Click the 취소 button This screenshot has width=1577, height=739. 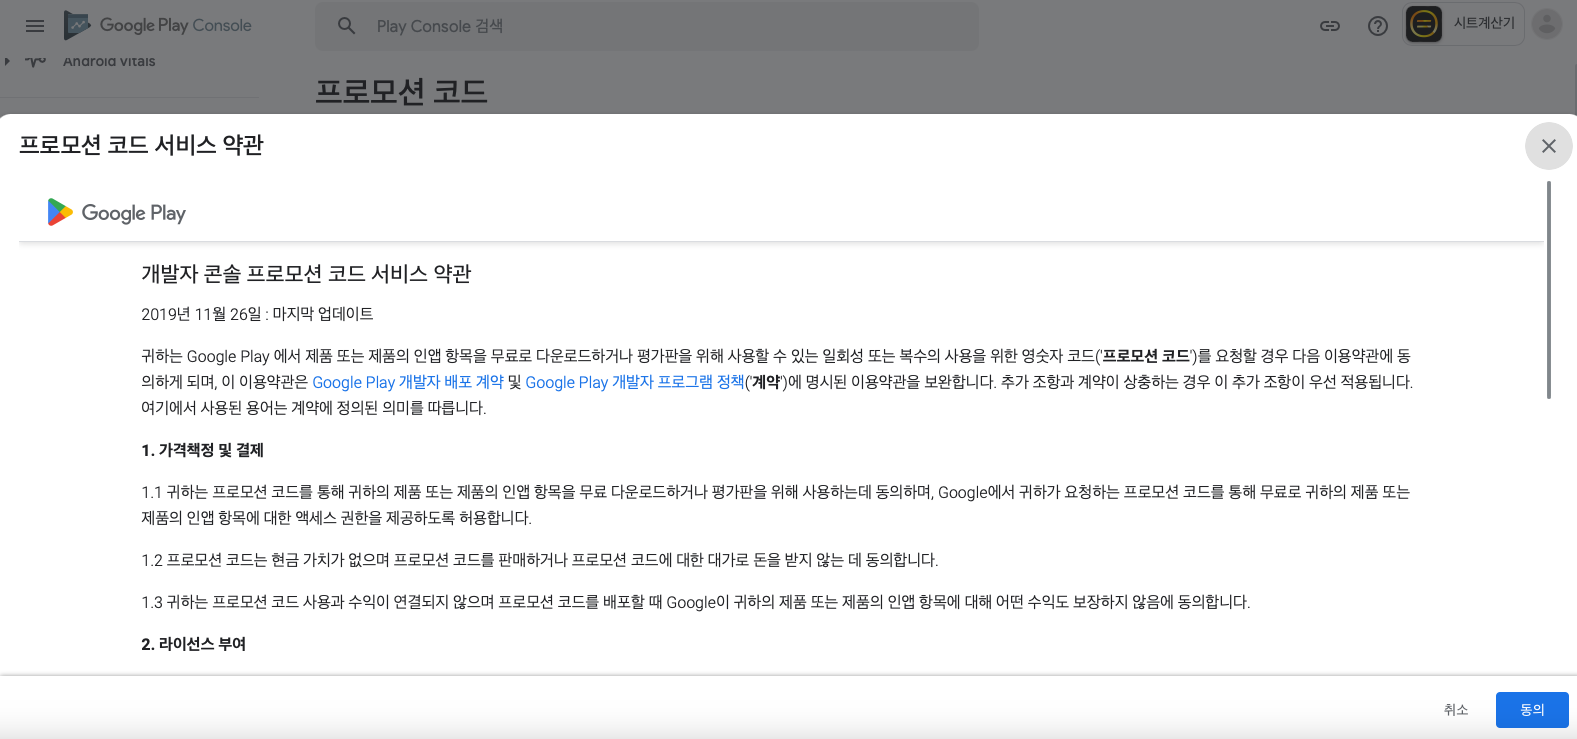[1456, 710]
